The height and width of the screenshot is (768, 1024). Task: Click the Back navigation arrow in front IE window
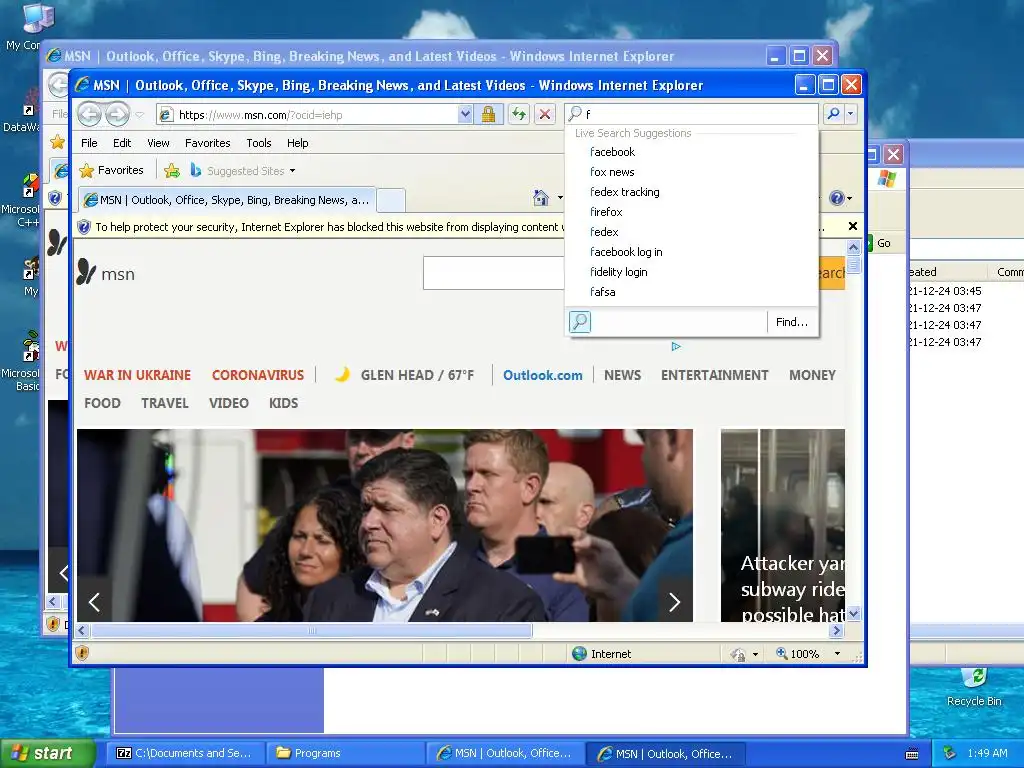coord(89,114)
